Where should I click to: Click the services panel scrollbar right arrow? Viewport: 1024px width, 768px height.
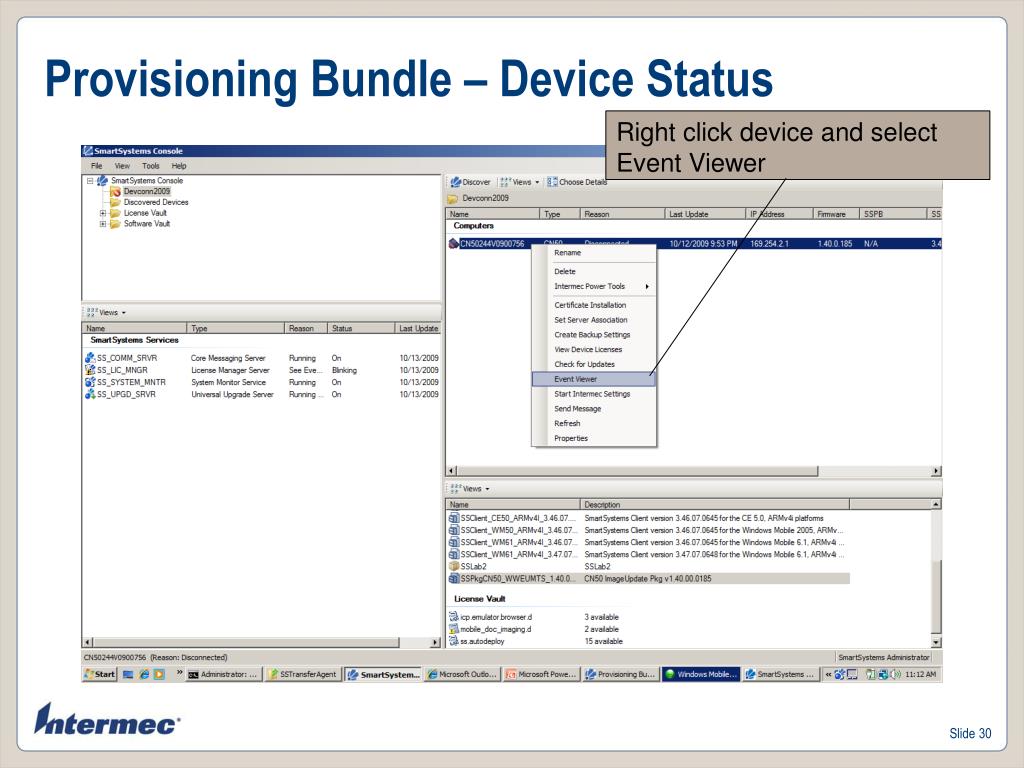[436, 643]
